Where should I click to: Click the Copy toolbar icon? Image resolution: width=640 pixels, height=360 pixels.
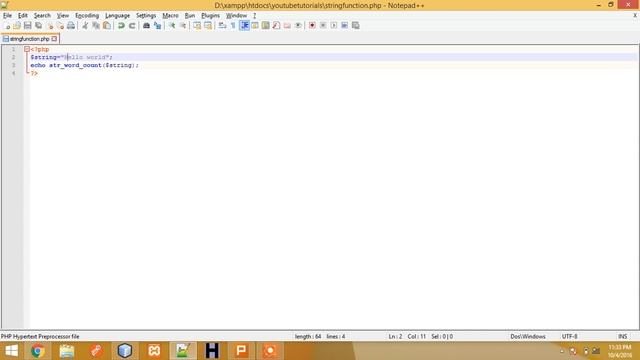click(96, 25)
